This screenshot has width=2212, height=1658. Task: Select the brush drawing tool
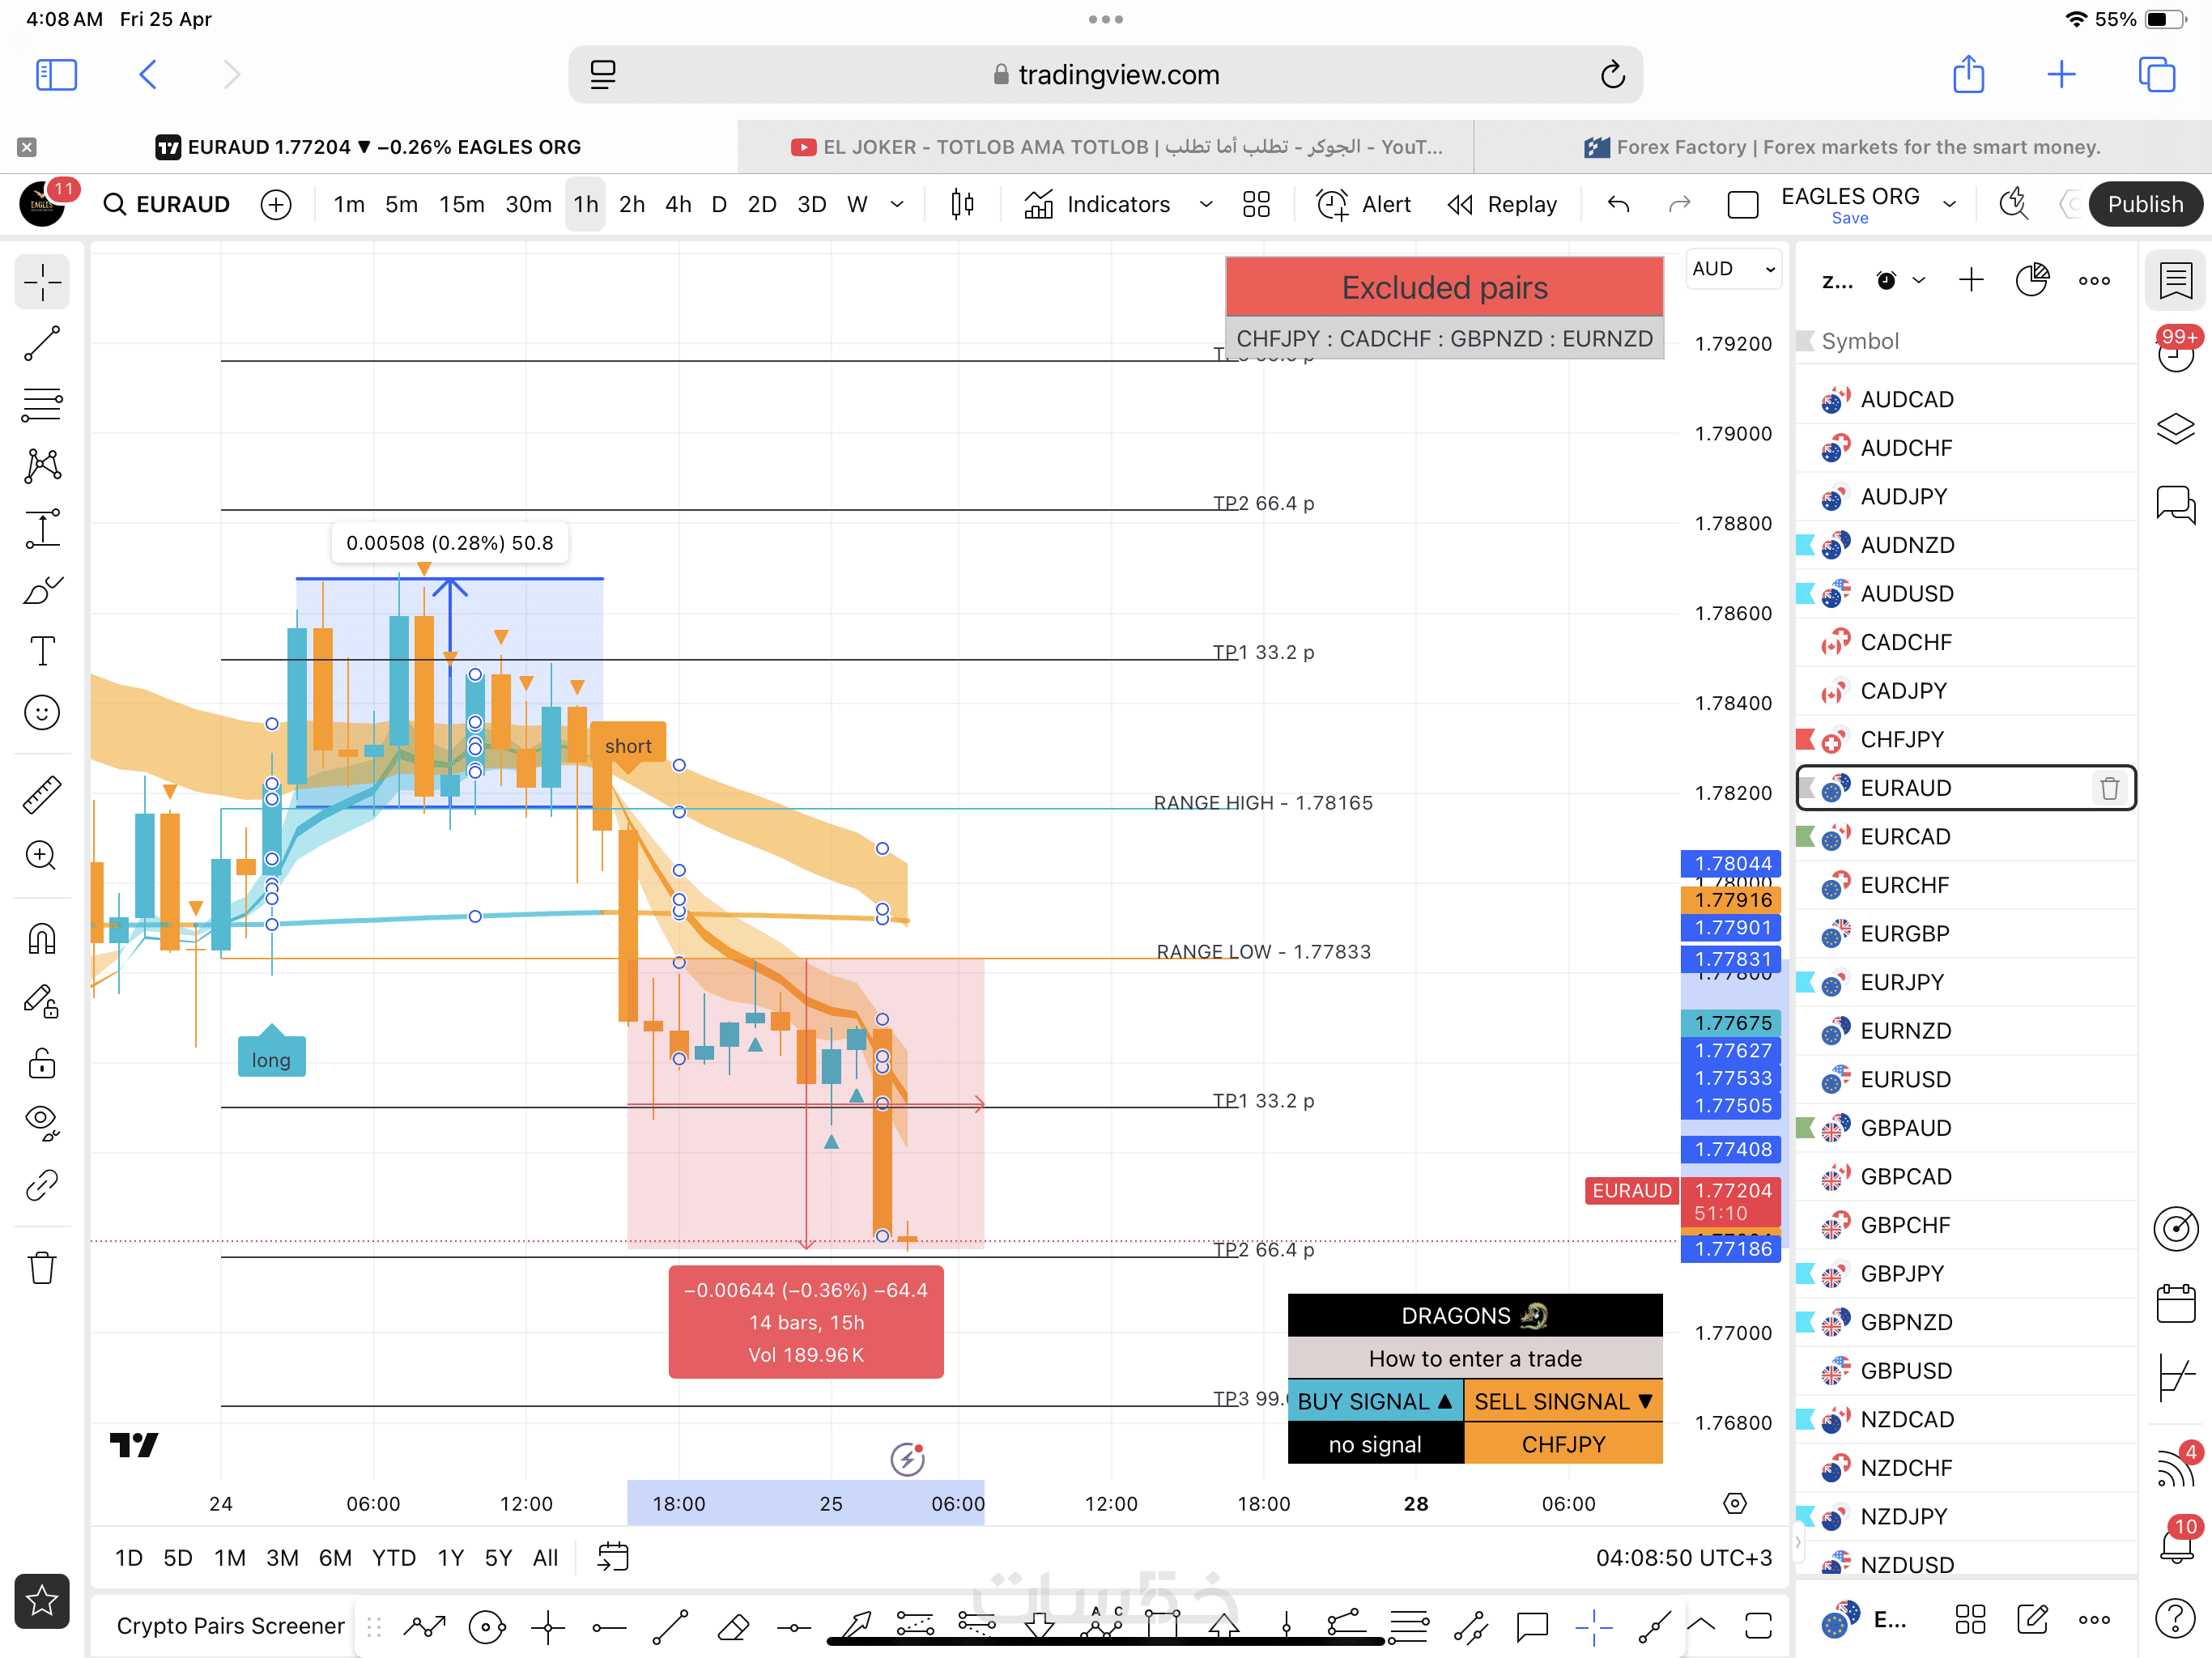click(x=42, y=590)
